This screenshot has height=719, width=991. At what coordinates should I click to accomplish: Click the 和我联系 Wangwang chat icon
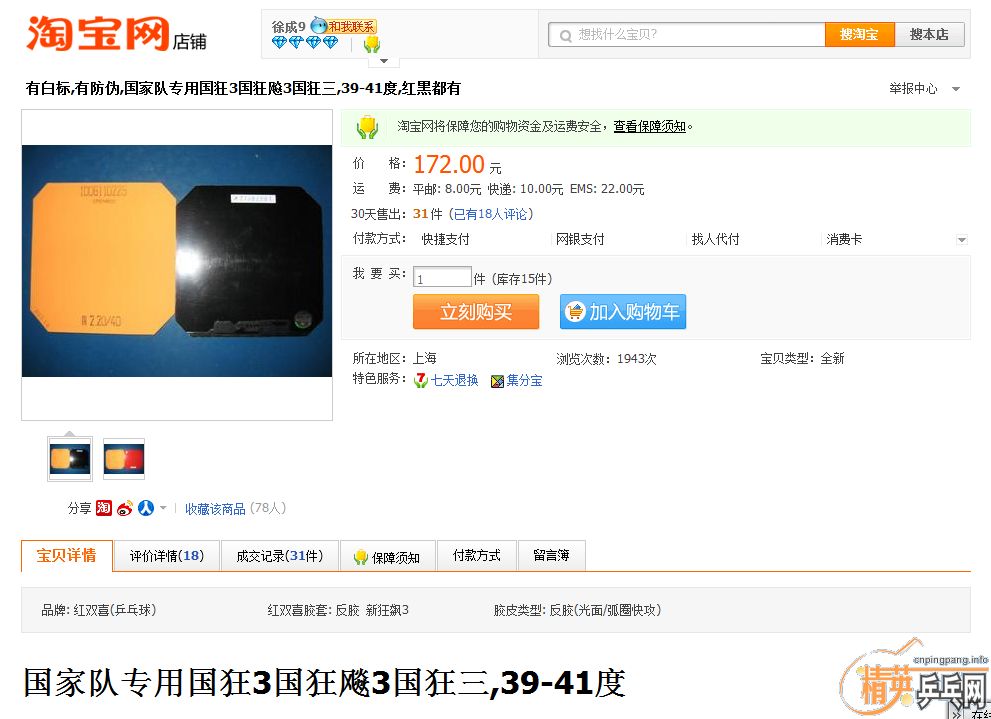(x=344, y=27)
